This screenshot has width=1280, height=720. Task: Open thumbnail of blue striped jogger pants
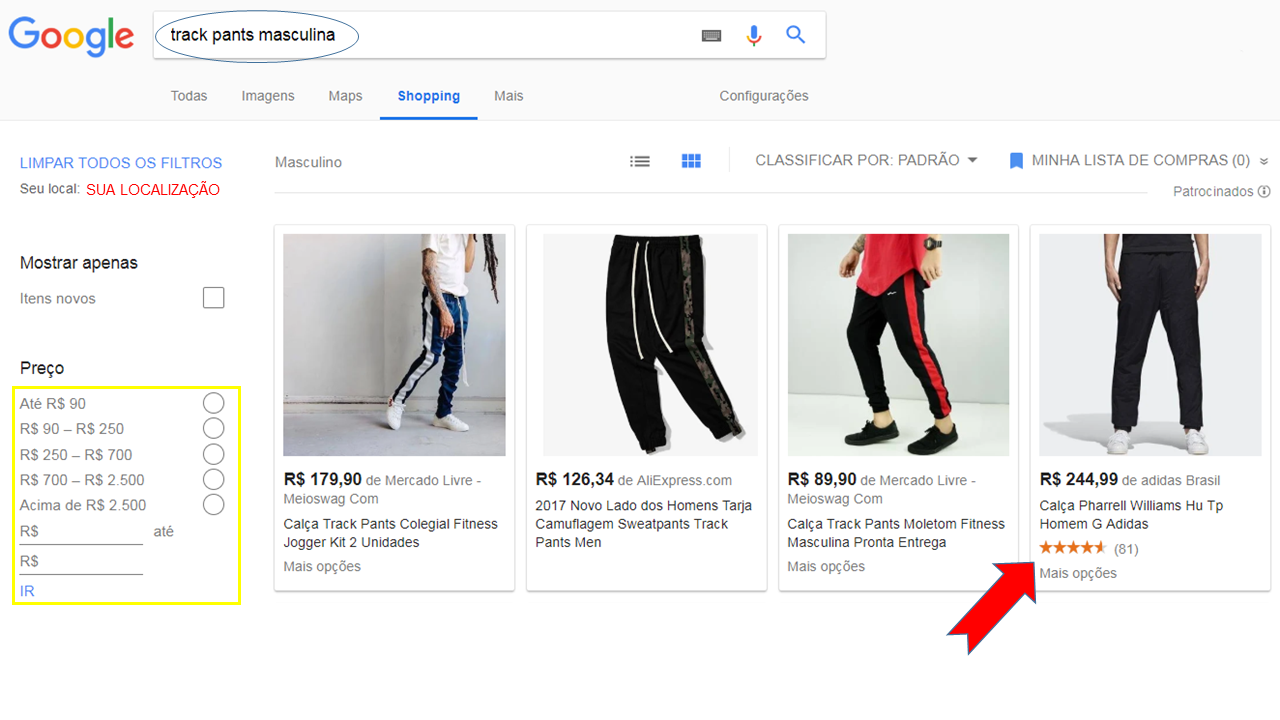click(x=394, y=345)
